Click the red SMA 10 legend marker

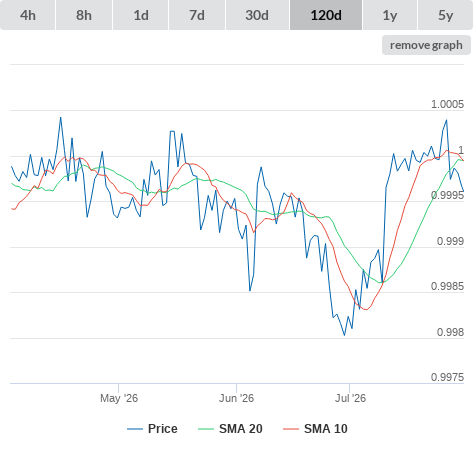291,429
